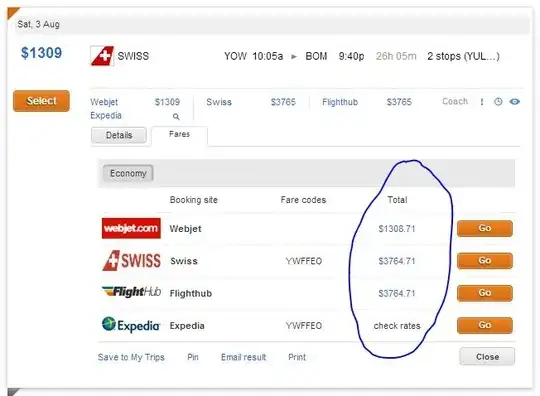Click the Coach cabin label
Image resolution: width=540 pixels, height=396 pixels.
coord(455,101)
